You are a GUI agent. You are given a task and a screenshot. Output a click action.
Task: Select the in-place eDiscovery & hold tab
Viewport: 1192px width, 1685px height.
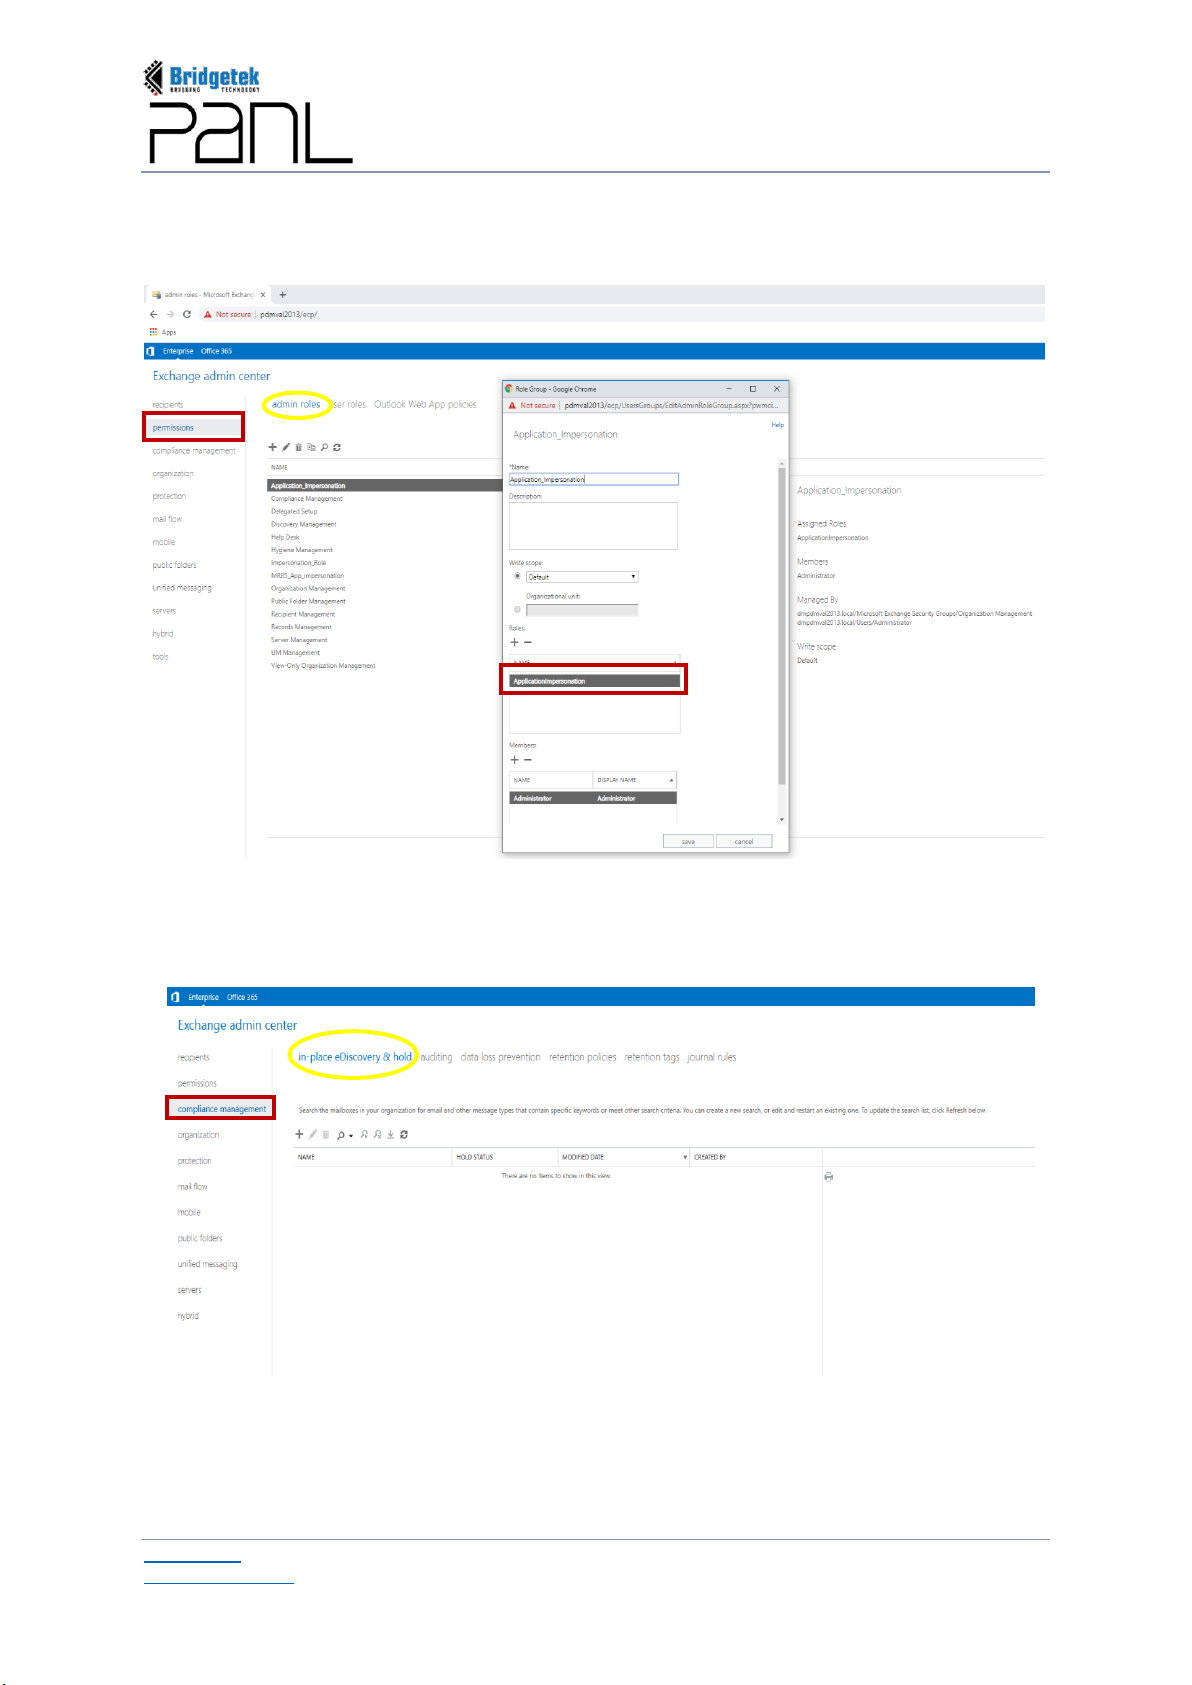(355, 1057)
